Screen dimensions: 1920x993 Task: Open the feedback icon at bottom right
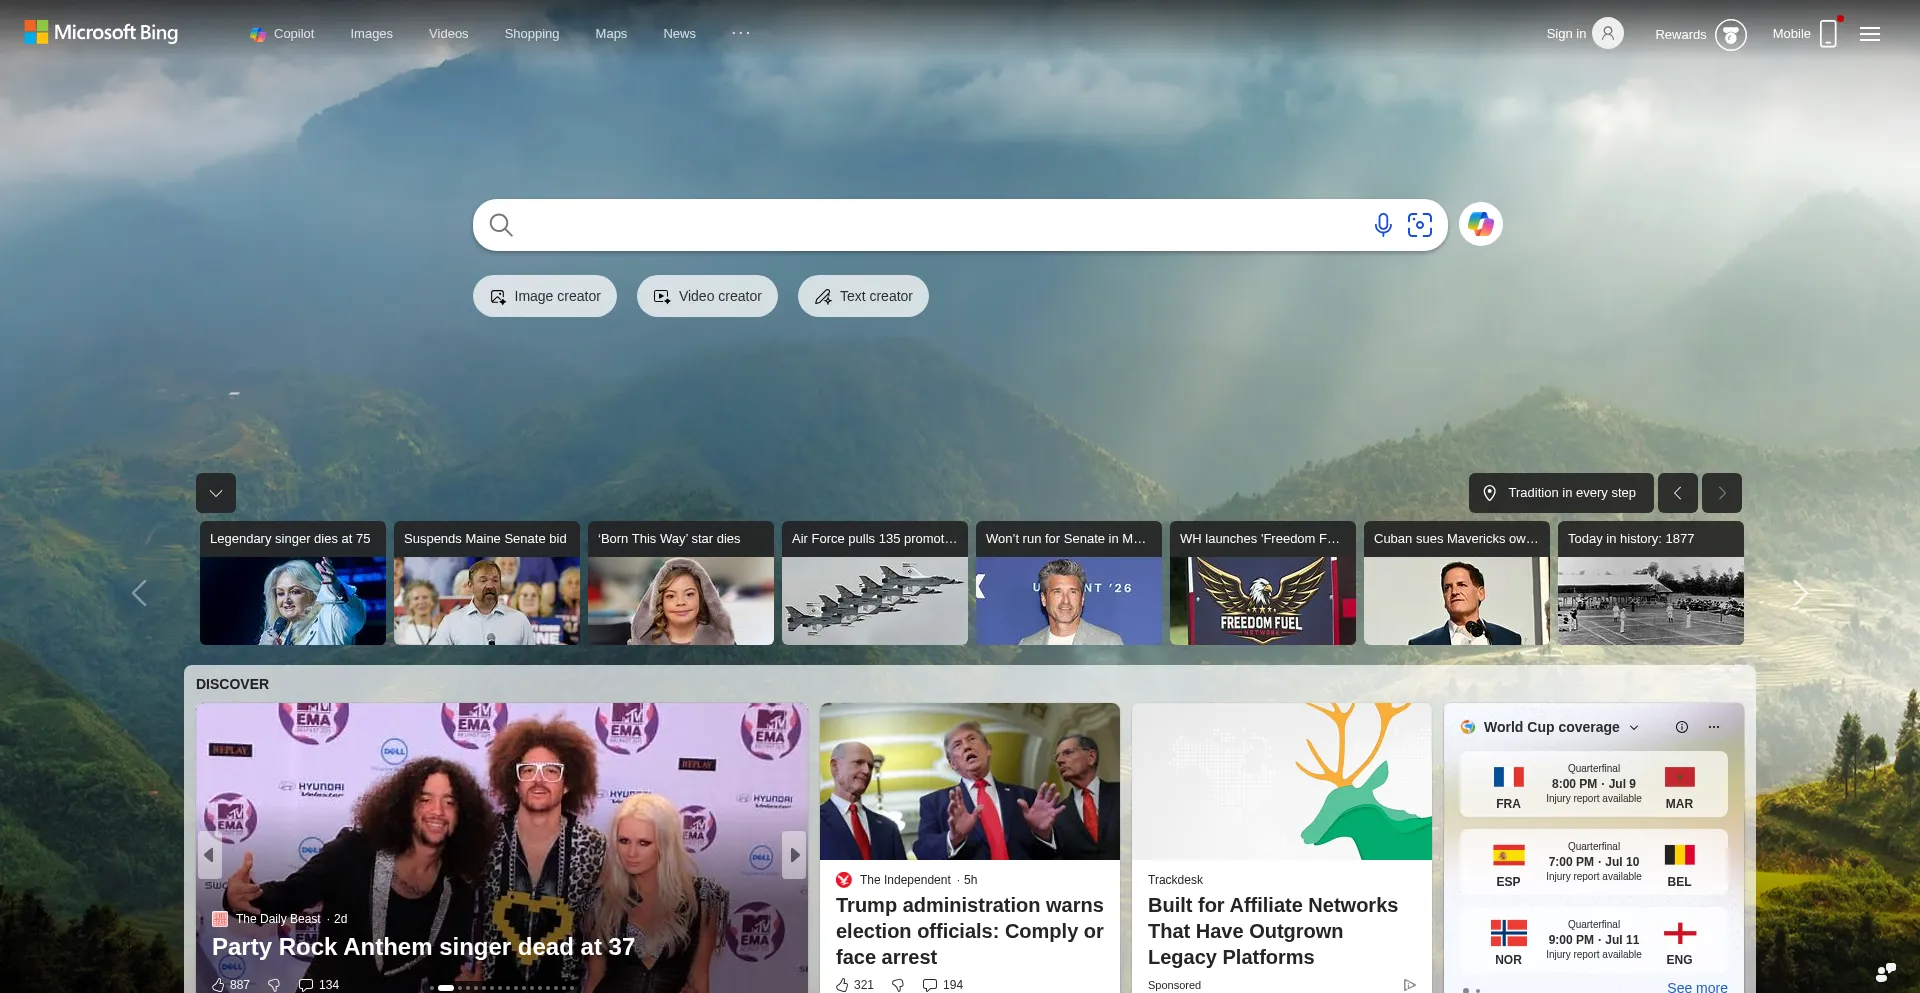(1886, 972)
